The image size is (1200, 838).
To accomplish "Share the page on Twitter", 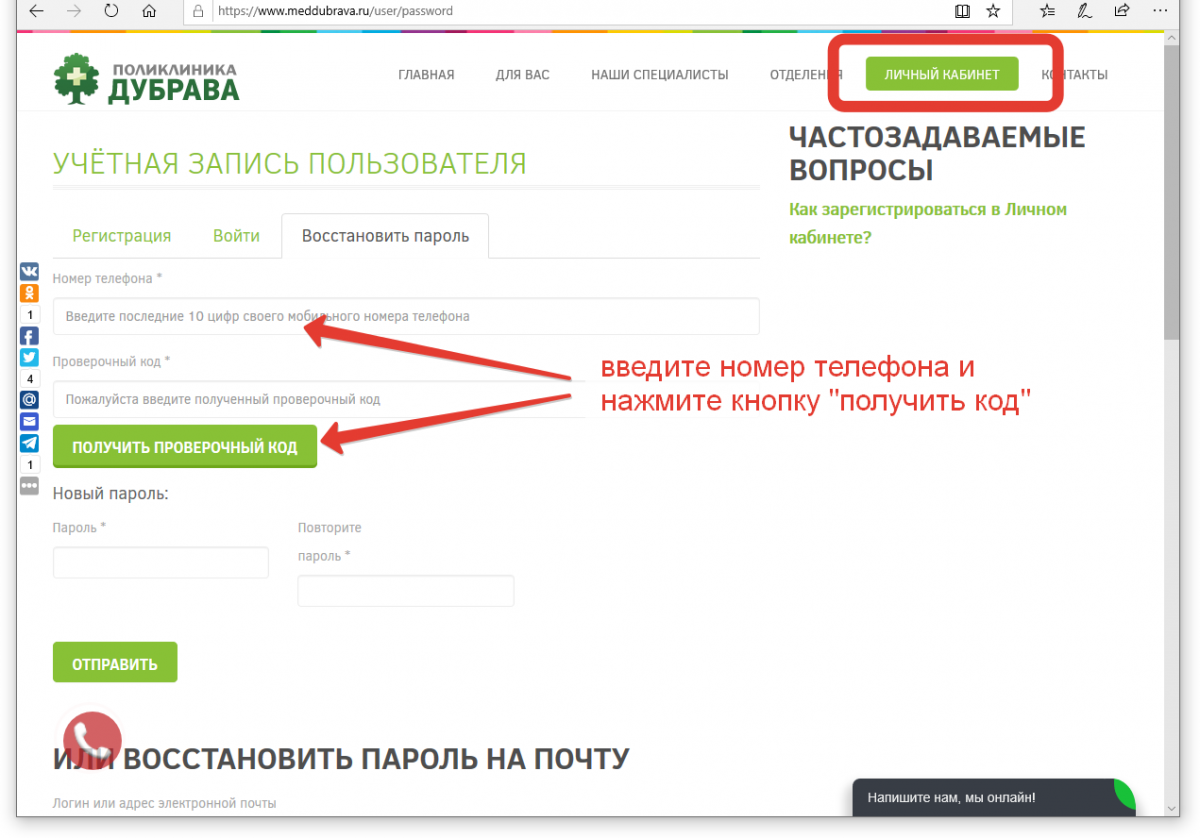I will (x=29, y=358).
